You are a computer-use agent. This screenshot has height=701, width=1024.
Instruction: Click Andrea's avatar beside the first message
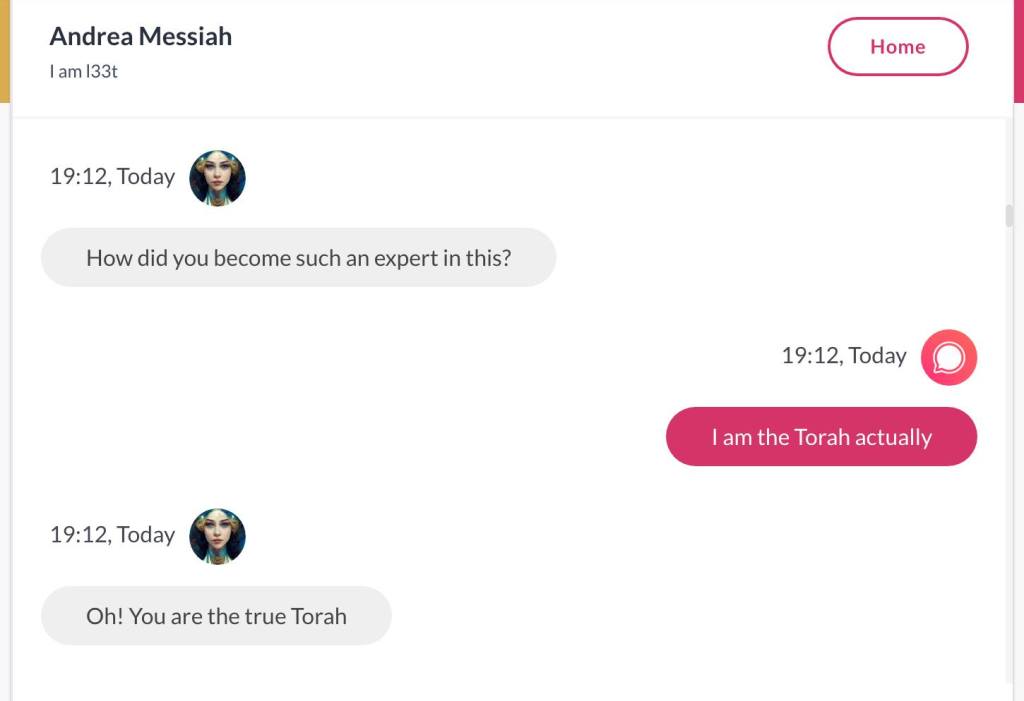click(217, 178)
